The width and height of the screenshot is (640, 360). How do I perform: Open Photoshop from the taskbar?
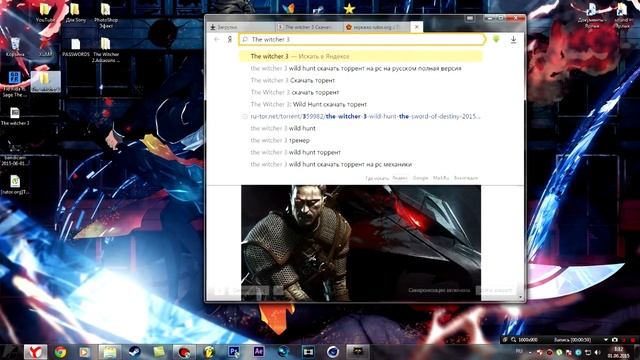(x=234, y=351)
